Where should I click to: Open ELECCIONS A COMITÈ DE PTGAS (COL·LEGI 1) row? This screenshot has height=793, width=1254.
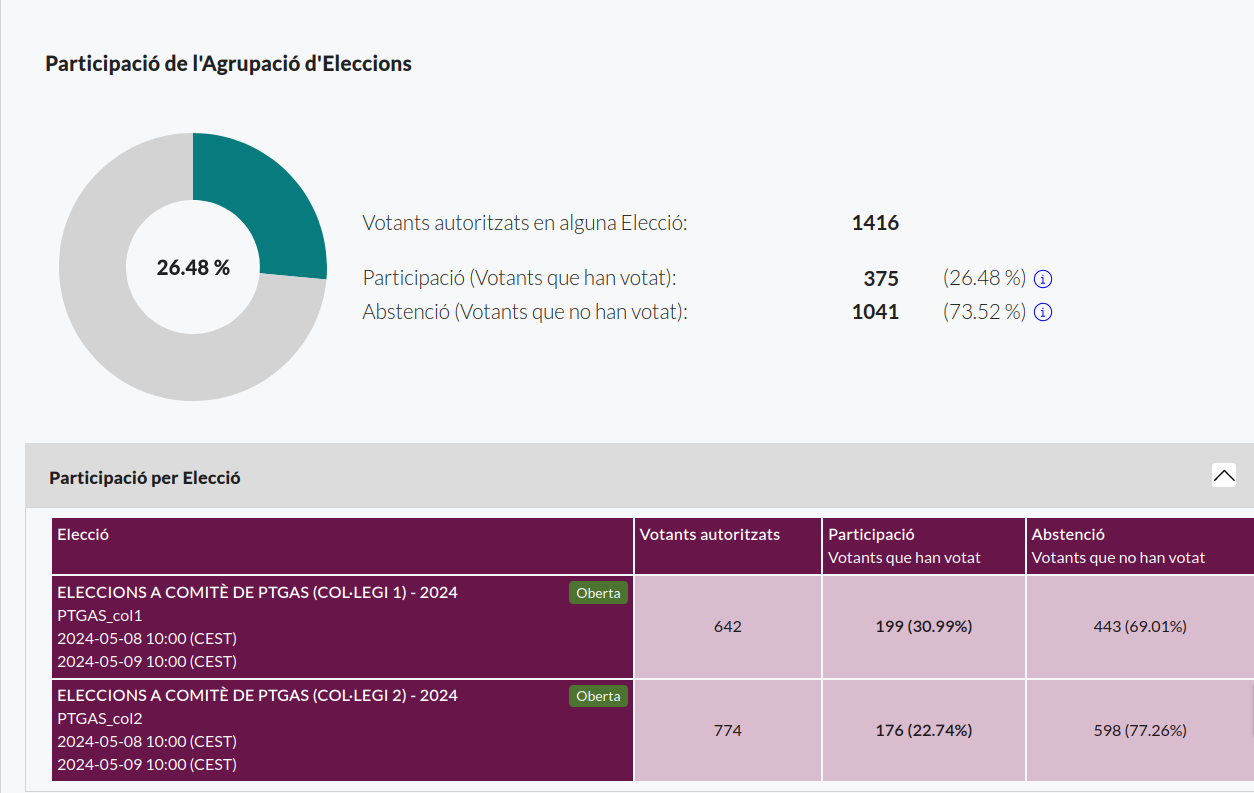tap(257, 593)
